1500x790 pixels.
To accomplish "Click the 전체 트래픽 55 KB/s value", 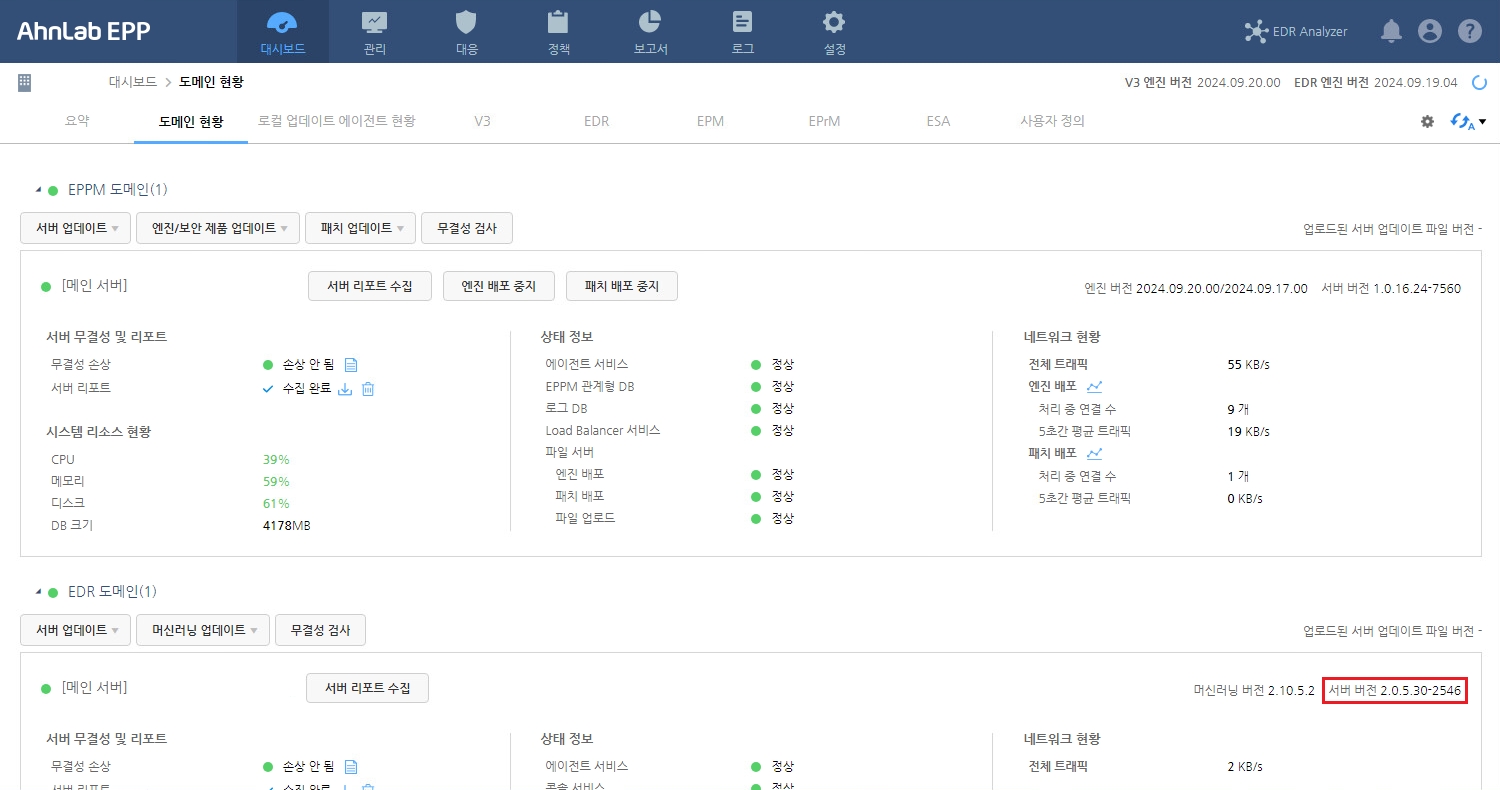I will [x=1248, y=364].
